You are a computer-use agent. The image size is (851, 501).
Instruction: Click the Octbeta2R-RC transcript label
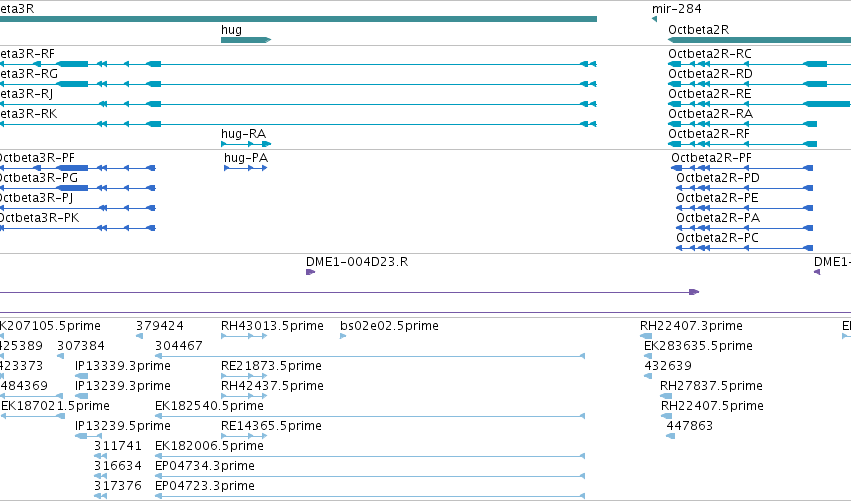point(710,54)
